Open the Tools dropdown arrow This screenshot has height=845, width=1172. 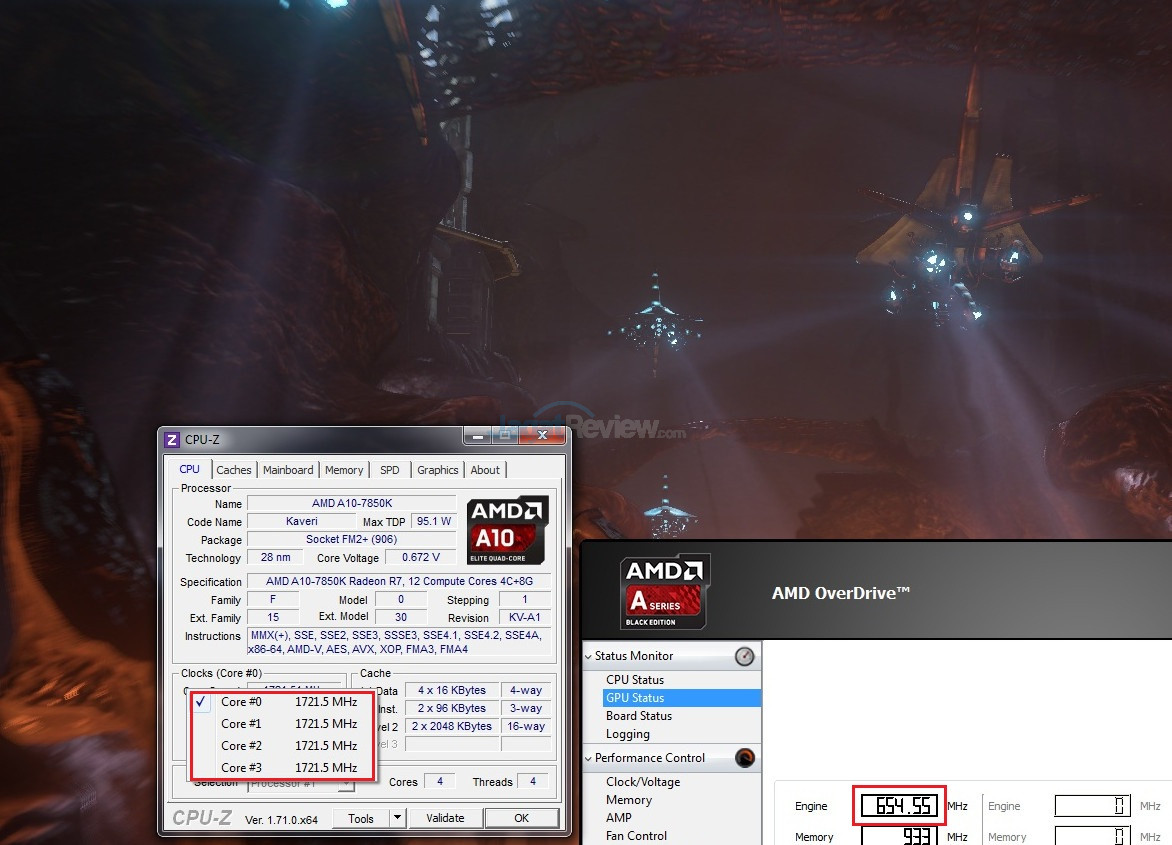pos(398,817)
